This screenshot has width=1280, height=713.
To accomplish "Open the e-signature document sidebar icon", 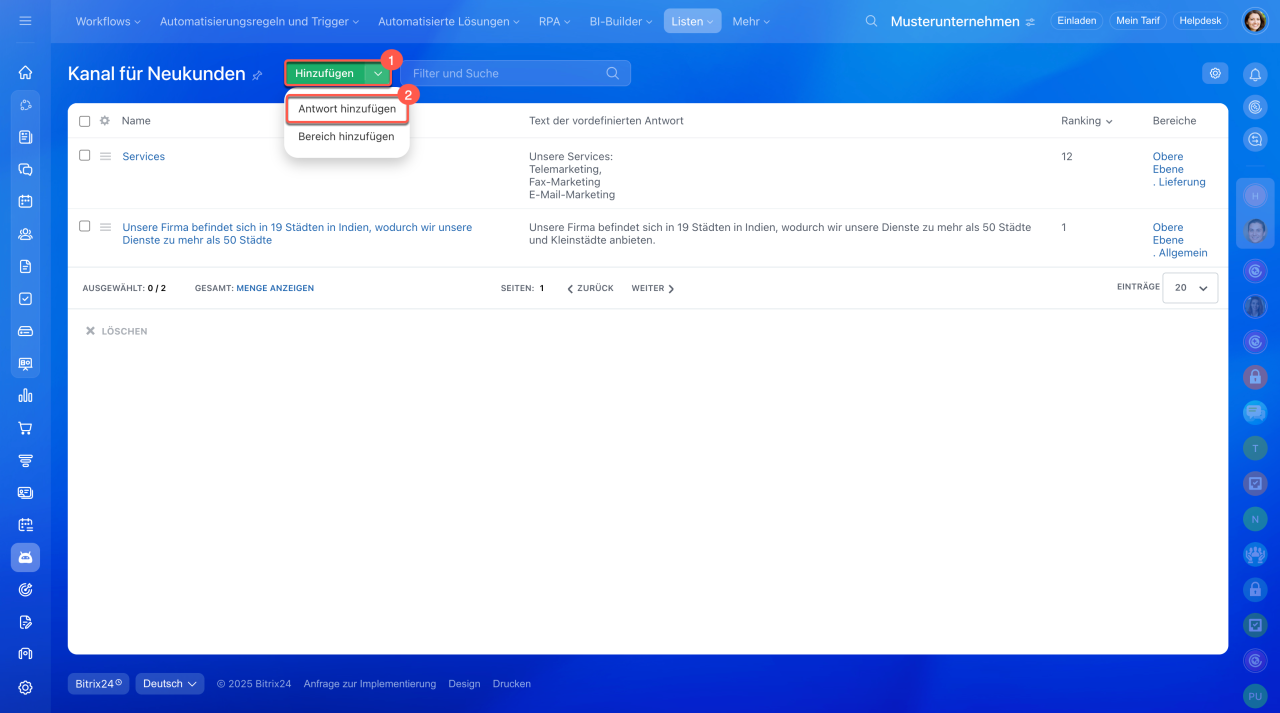I will tap(25, 622).
